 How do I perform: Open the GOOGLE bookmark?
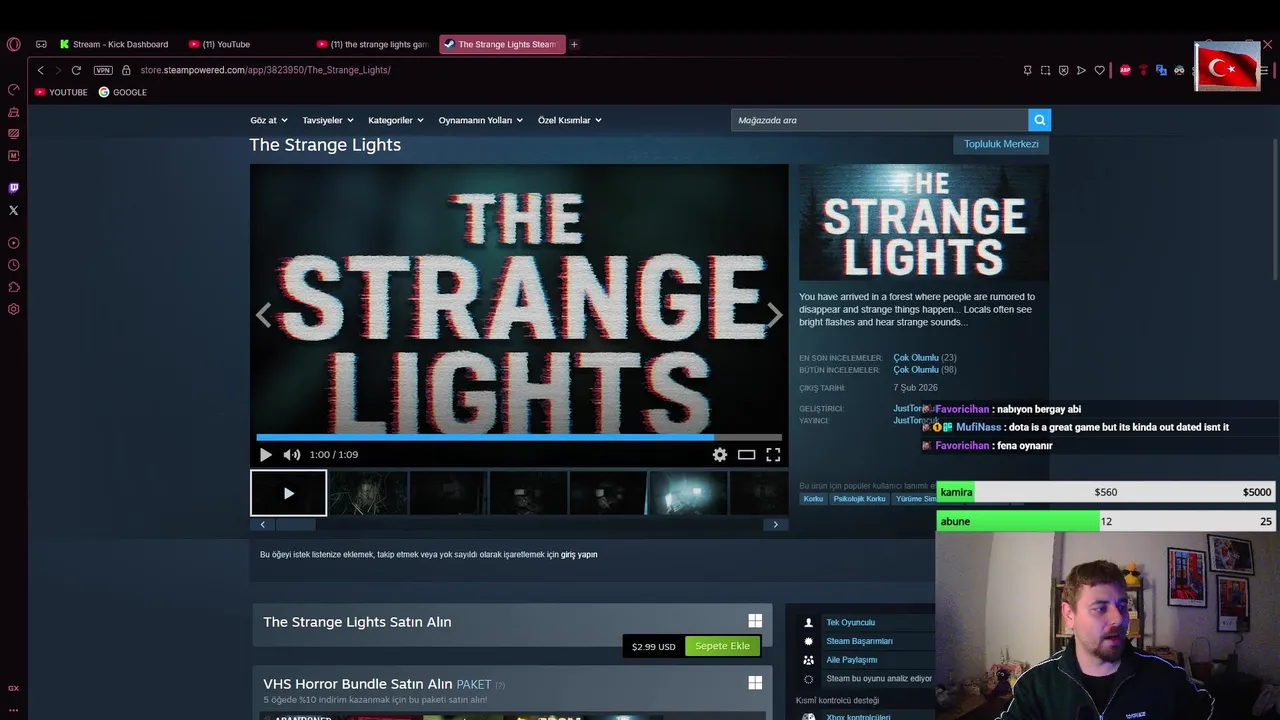tap(122, 92)
